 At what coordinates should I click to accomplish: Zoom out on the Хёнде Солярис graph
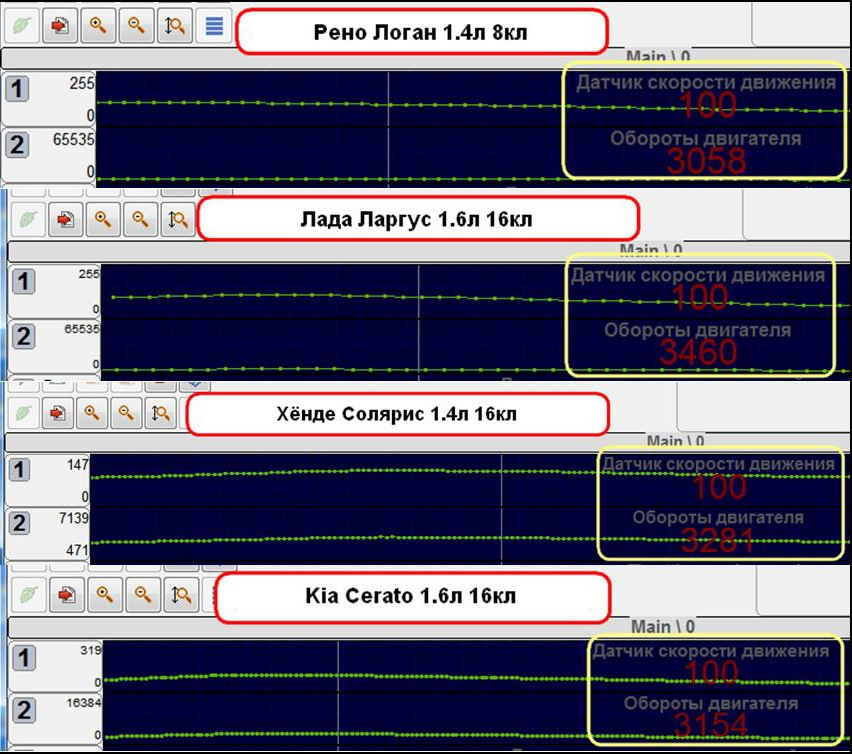[x=126, y=413]
